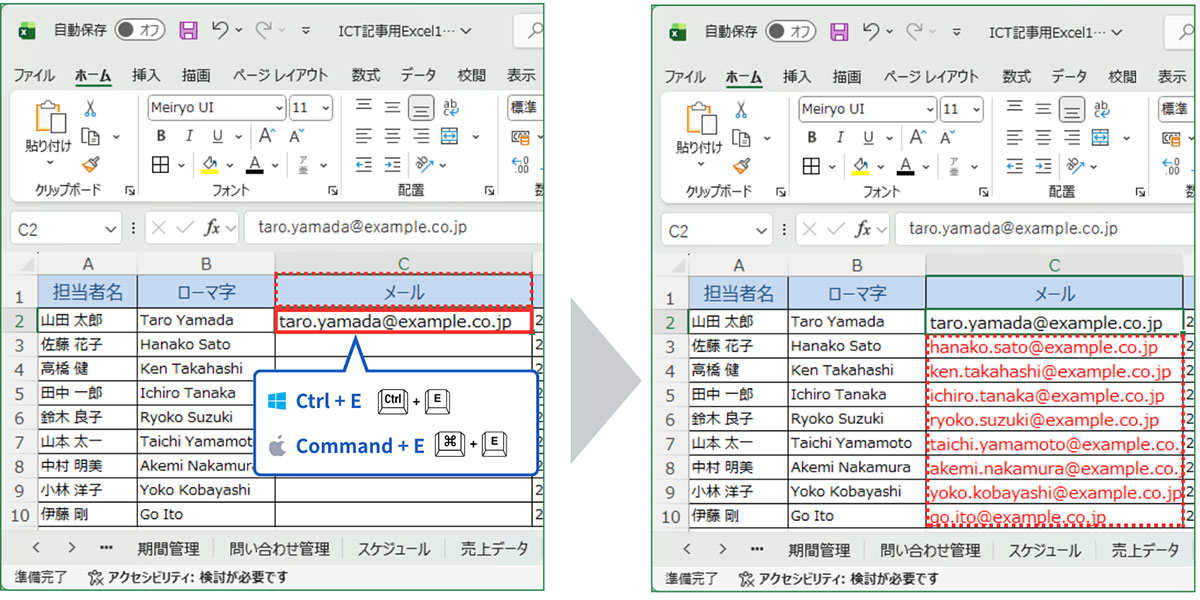Click Undo arrow in right window title bar

[872, 31]
